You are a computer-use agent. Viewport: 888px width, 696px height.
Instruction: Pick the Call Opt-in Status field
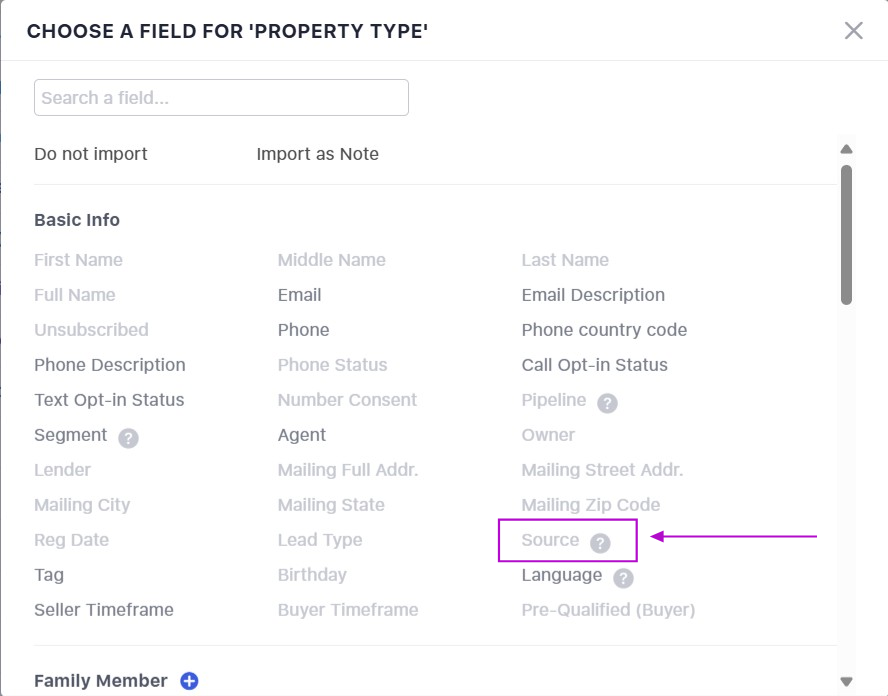pyautogui.click(x=594, y=365)
